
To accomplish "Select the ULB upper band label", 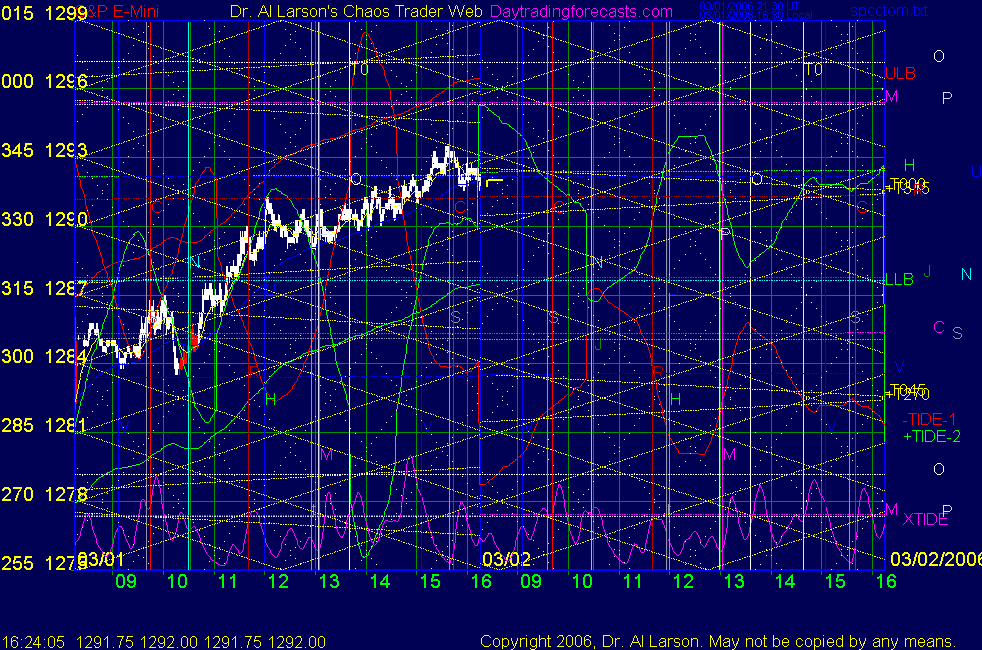I will [x=900, y=73].
